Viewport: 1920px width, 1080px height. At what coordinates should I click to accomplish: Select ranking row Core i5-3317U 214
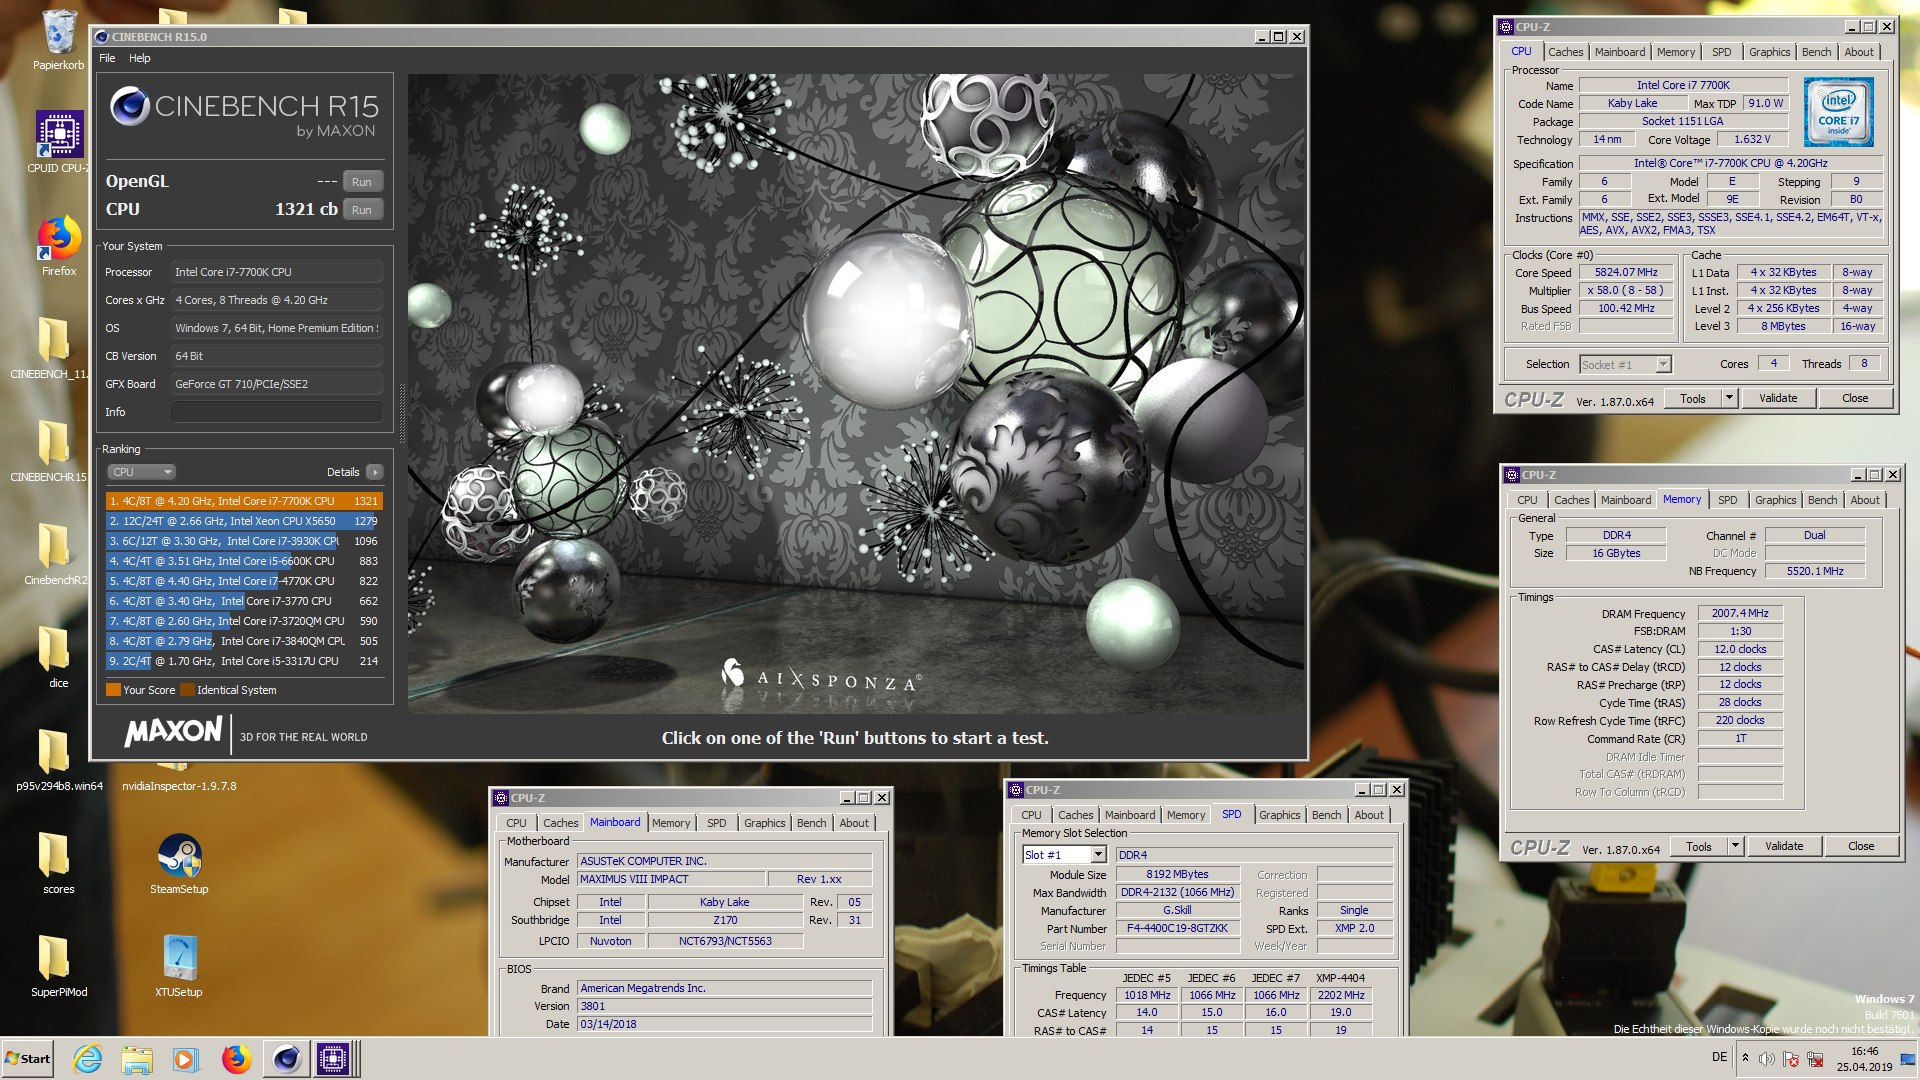pos(244,661)
